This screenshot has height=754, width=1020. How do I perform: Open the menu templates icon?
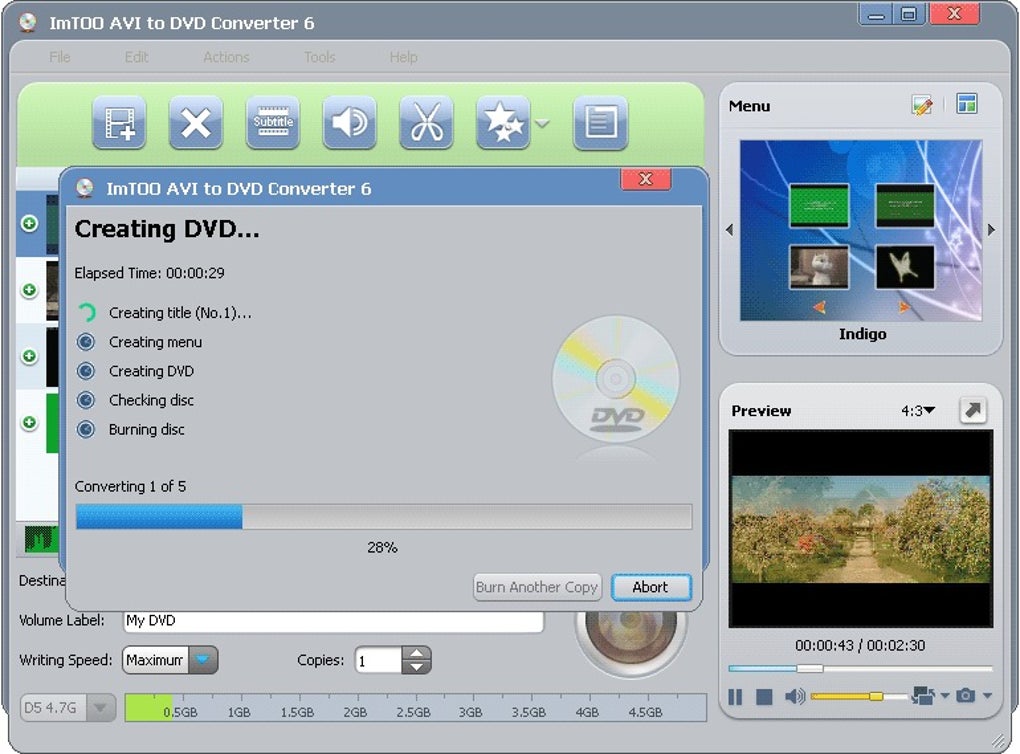tap(967, 103)
